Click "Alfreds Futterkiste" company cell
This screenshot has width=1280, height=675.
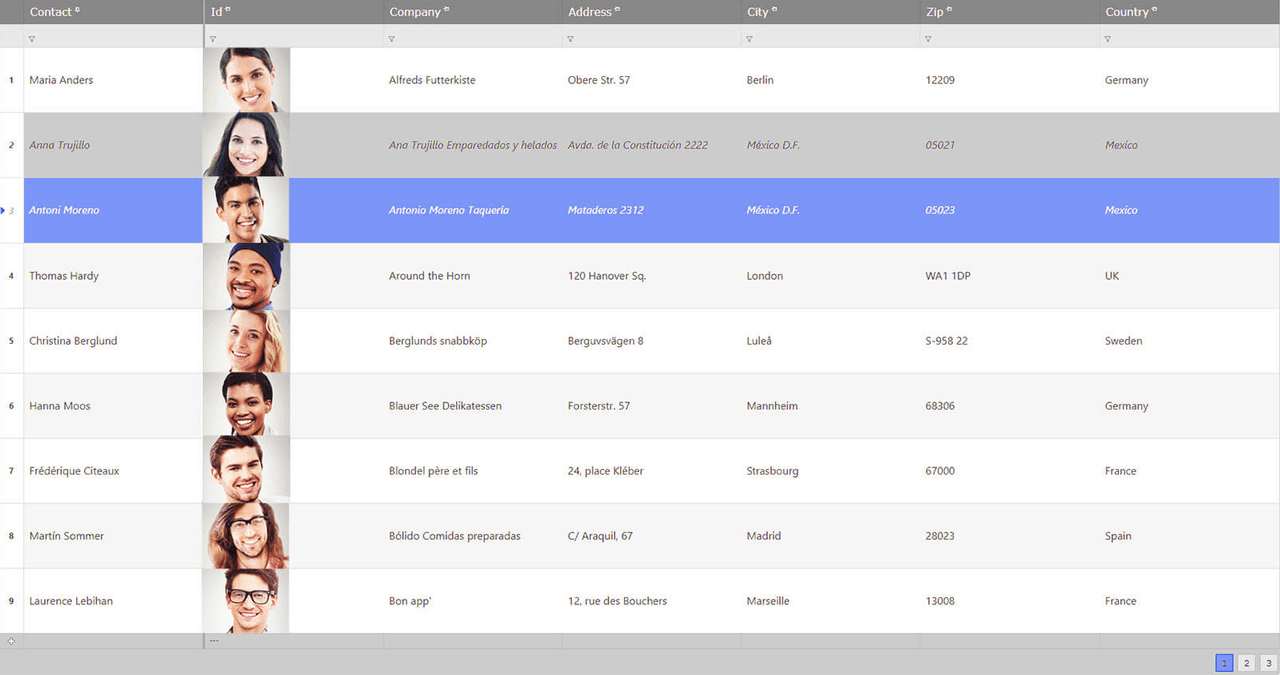[432, 80]
